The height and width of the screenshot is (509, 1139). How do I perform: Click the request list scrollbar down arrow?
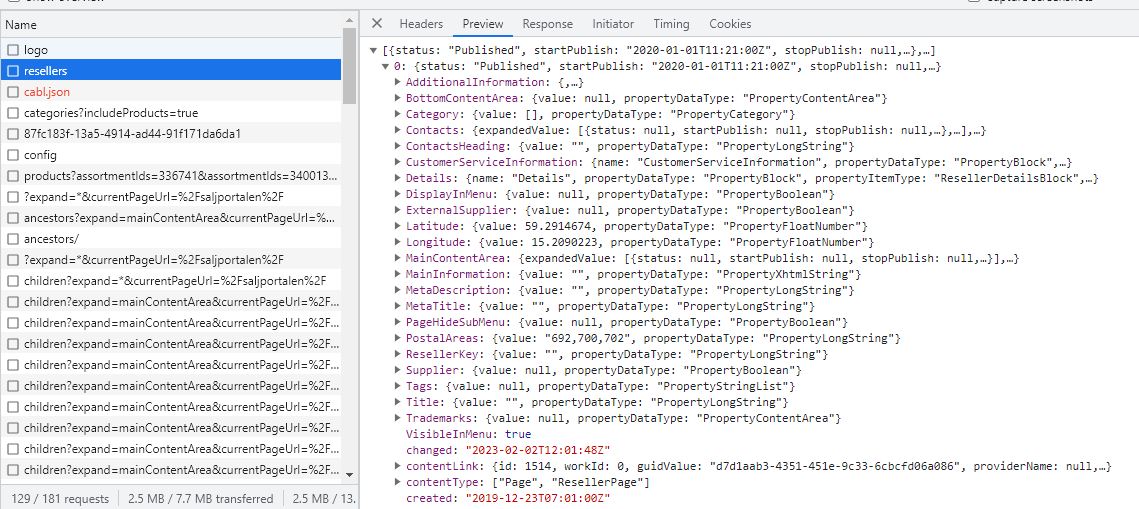pos(349,474)
